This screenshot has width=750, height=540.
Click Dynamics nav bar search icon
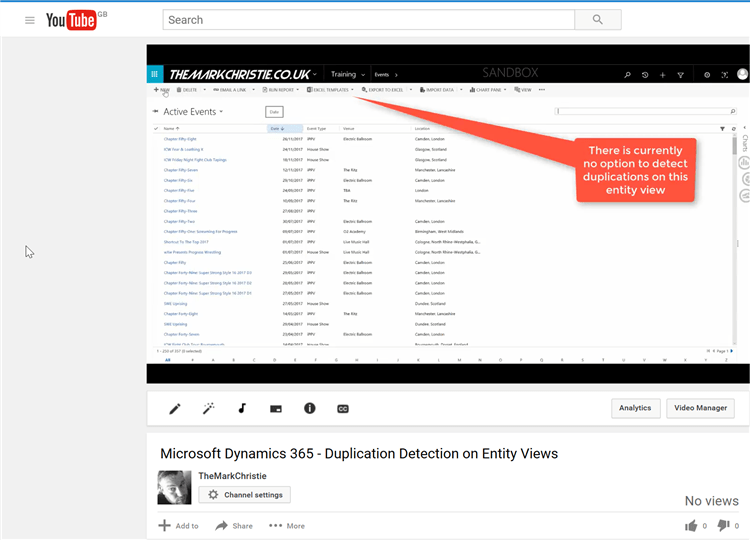click(x=627, y=75)
